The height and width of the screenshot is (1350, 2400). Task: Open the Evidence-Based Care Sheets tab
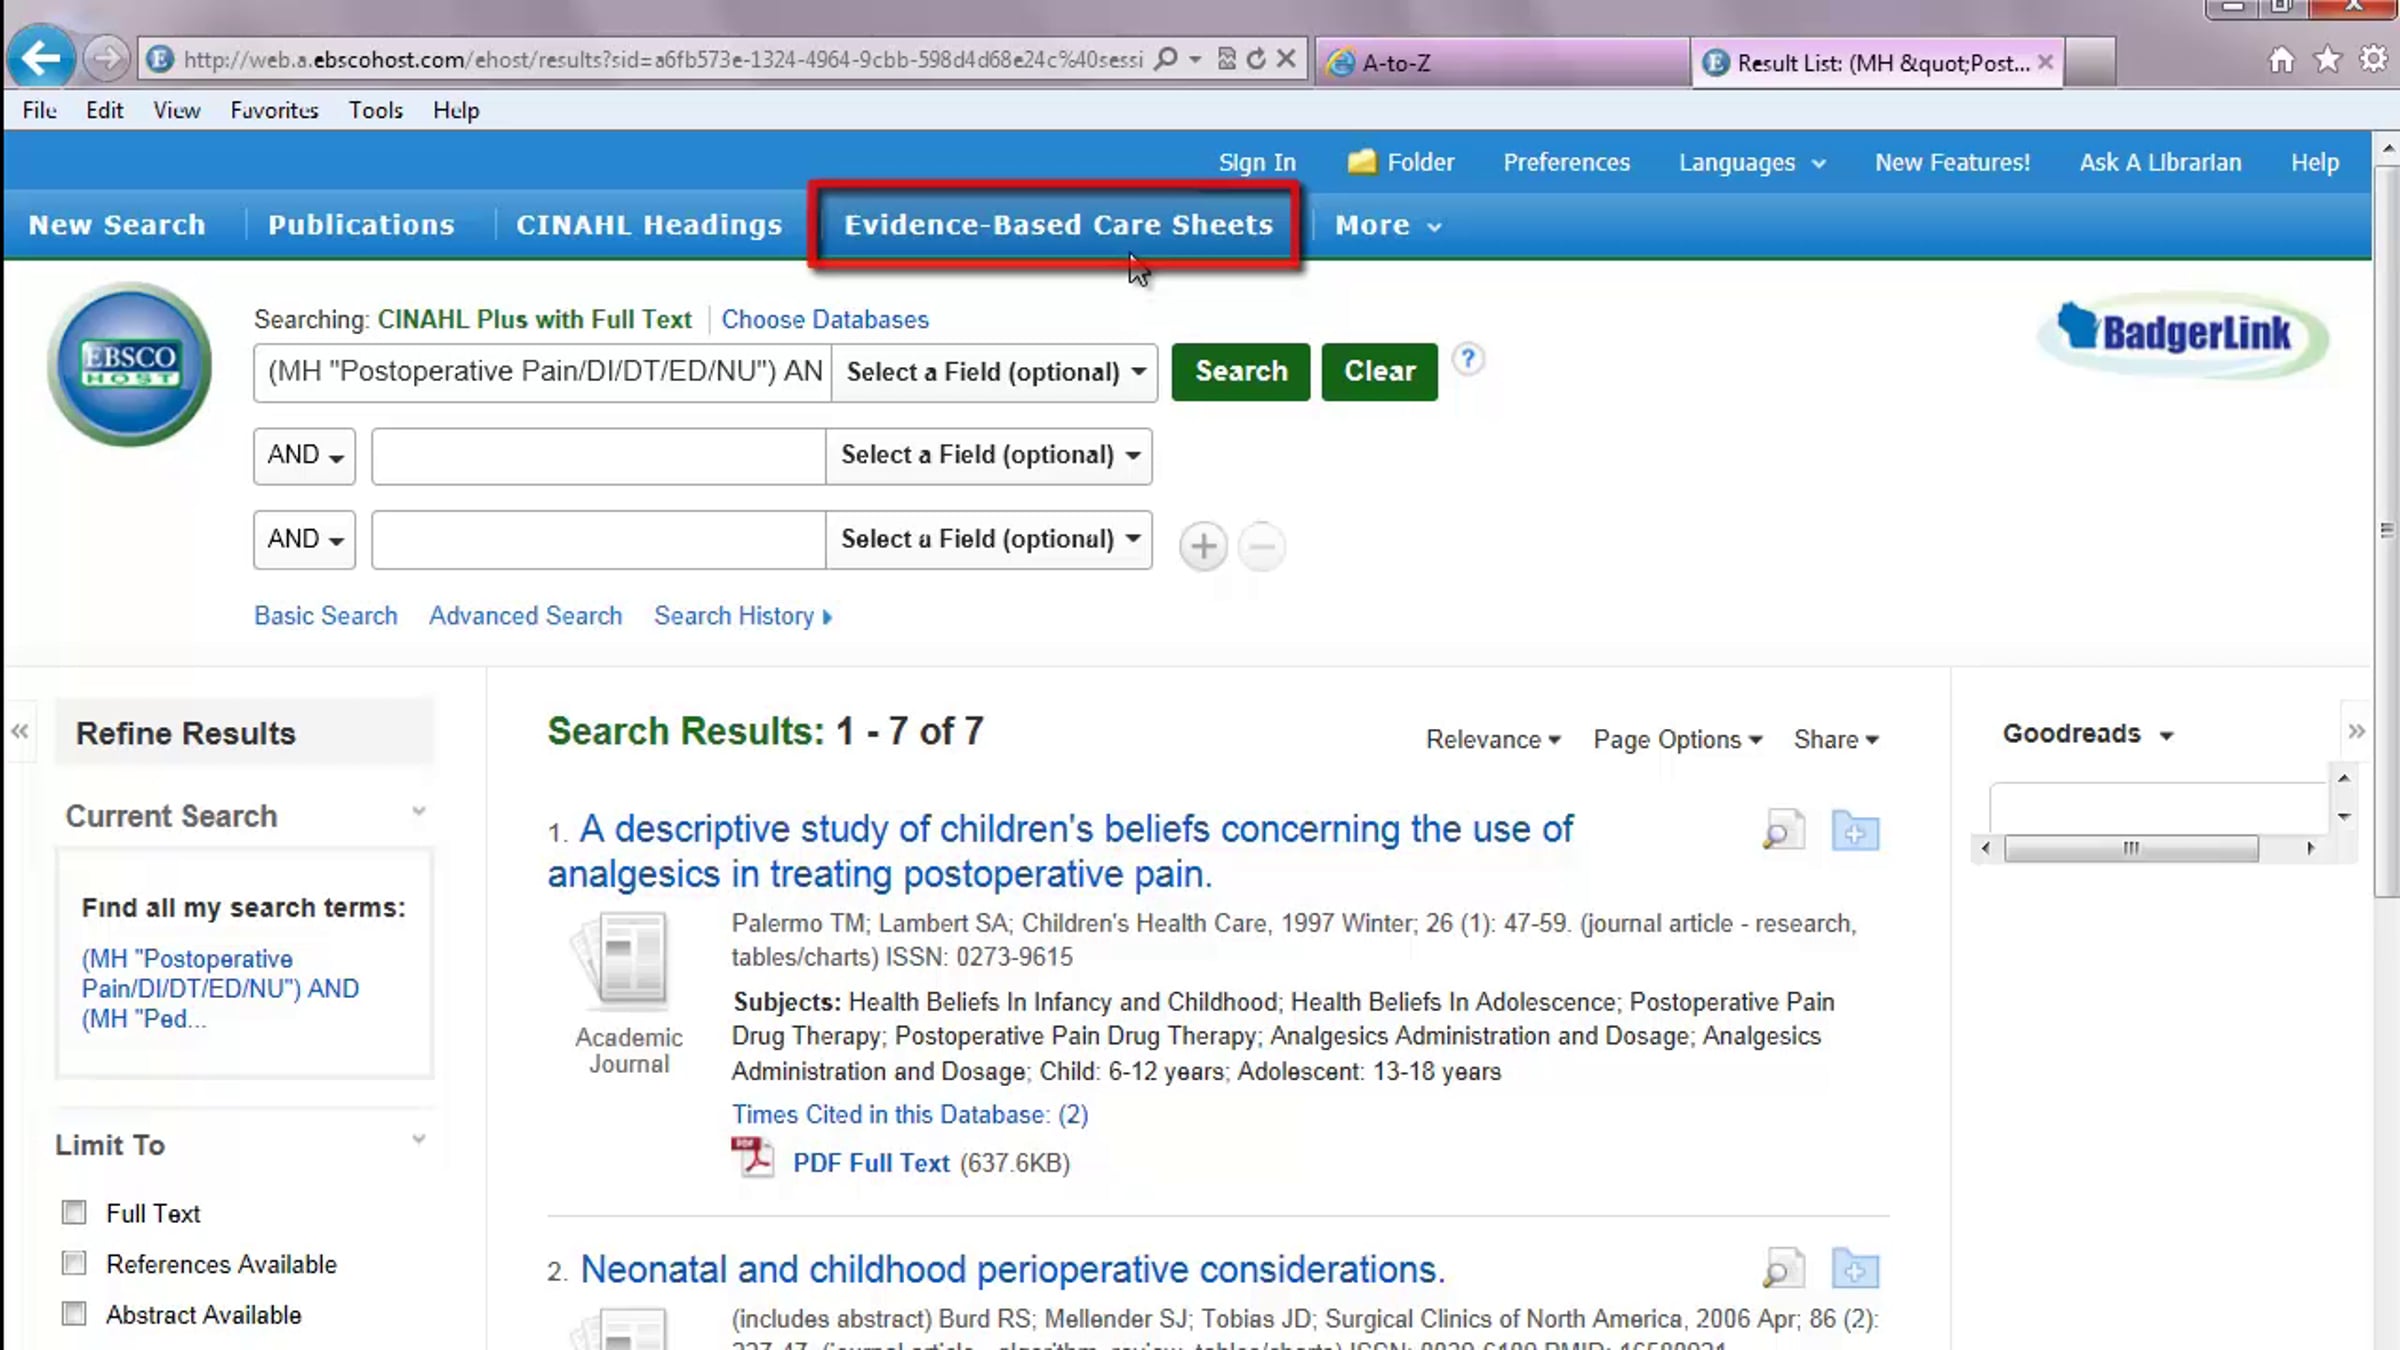[x=1058, y=225]
